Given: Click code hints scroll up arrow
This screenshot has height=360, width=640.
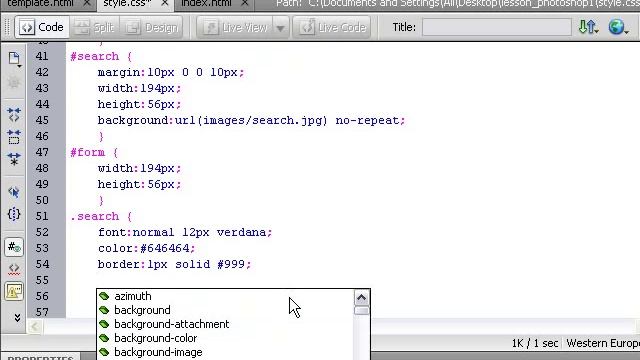Looking at the screenshot, I should tap(361, 298).
